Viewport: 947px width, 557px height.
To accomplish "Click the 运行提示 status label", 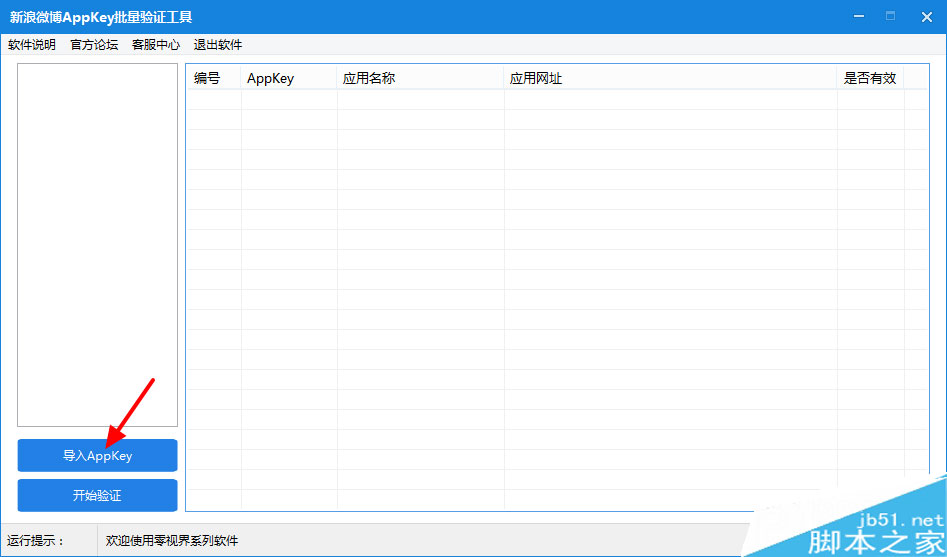I will (x=36, y=540).
